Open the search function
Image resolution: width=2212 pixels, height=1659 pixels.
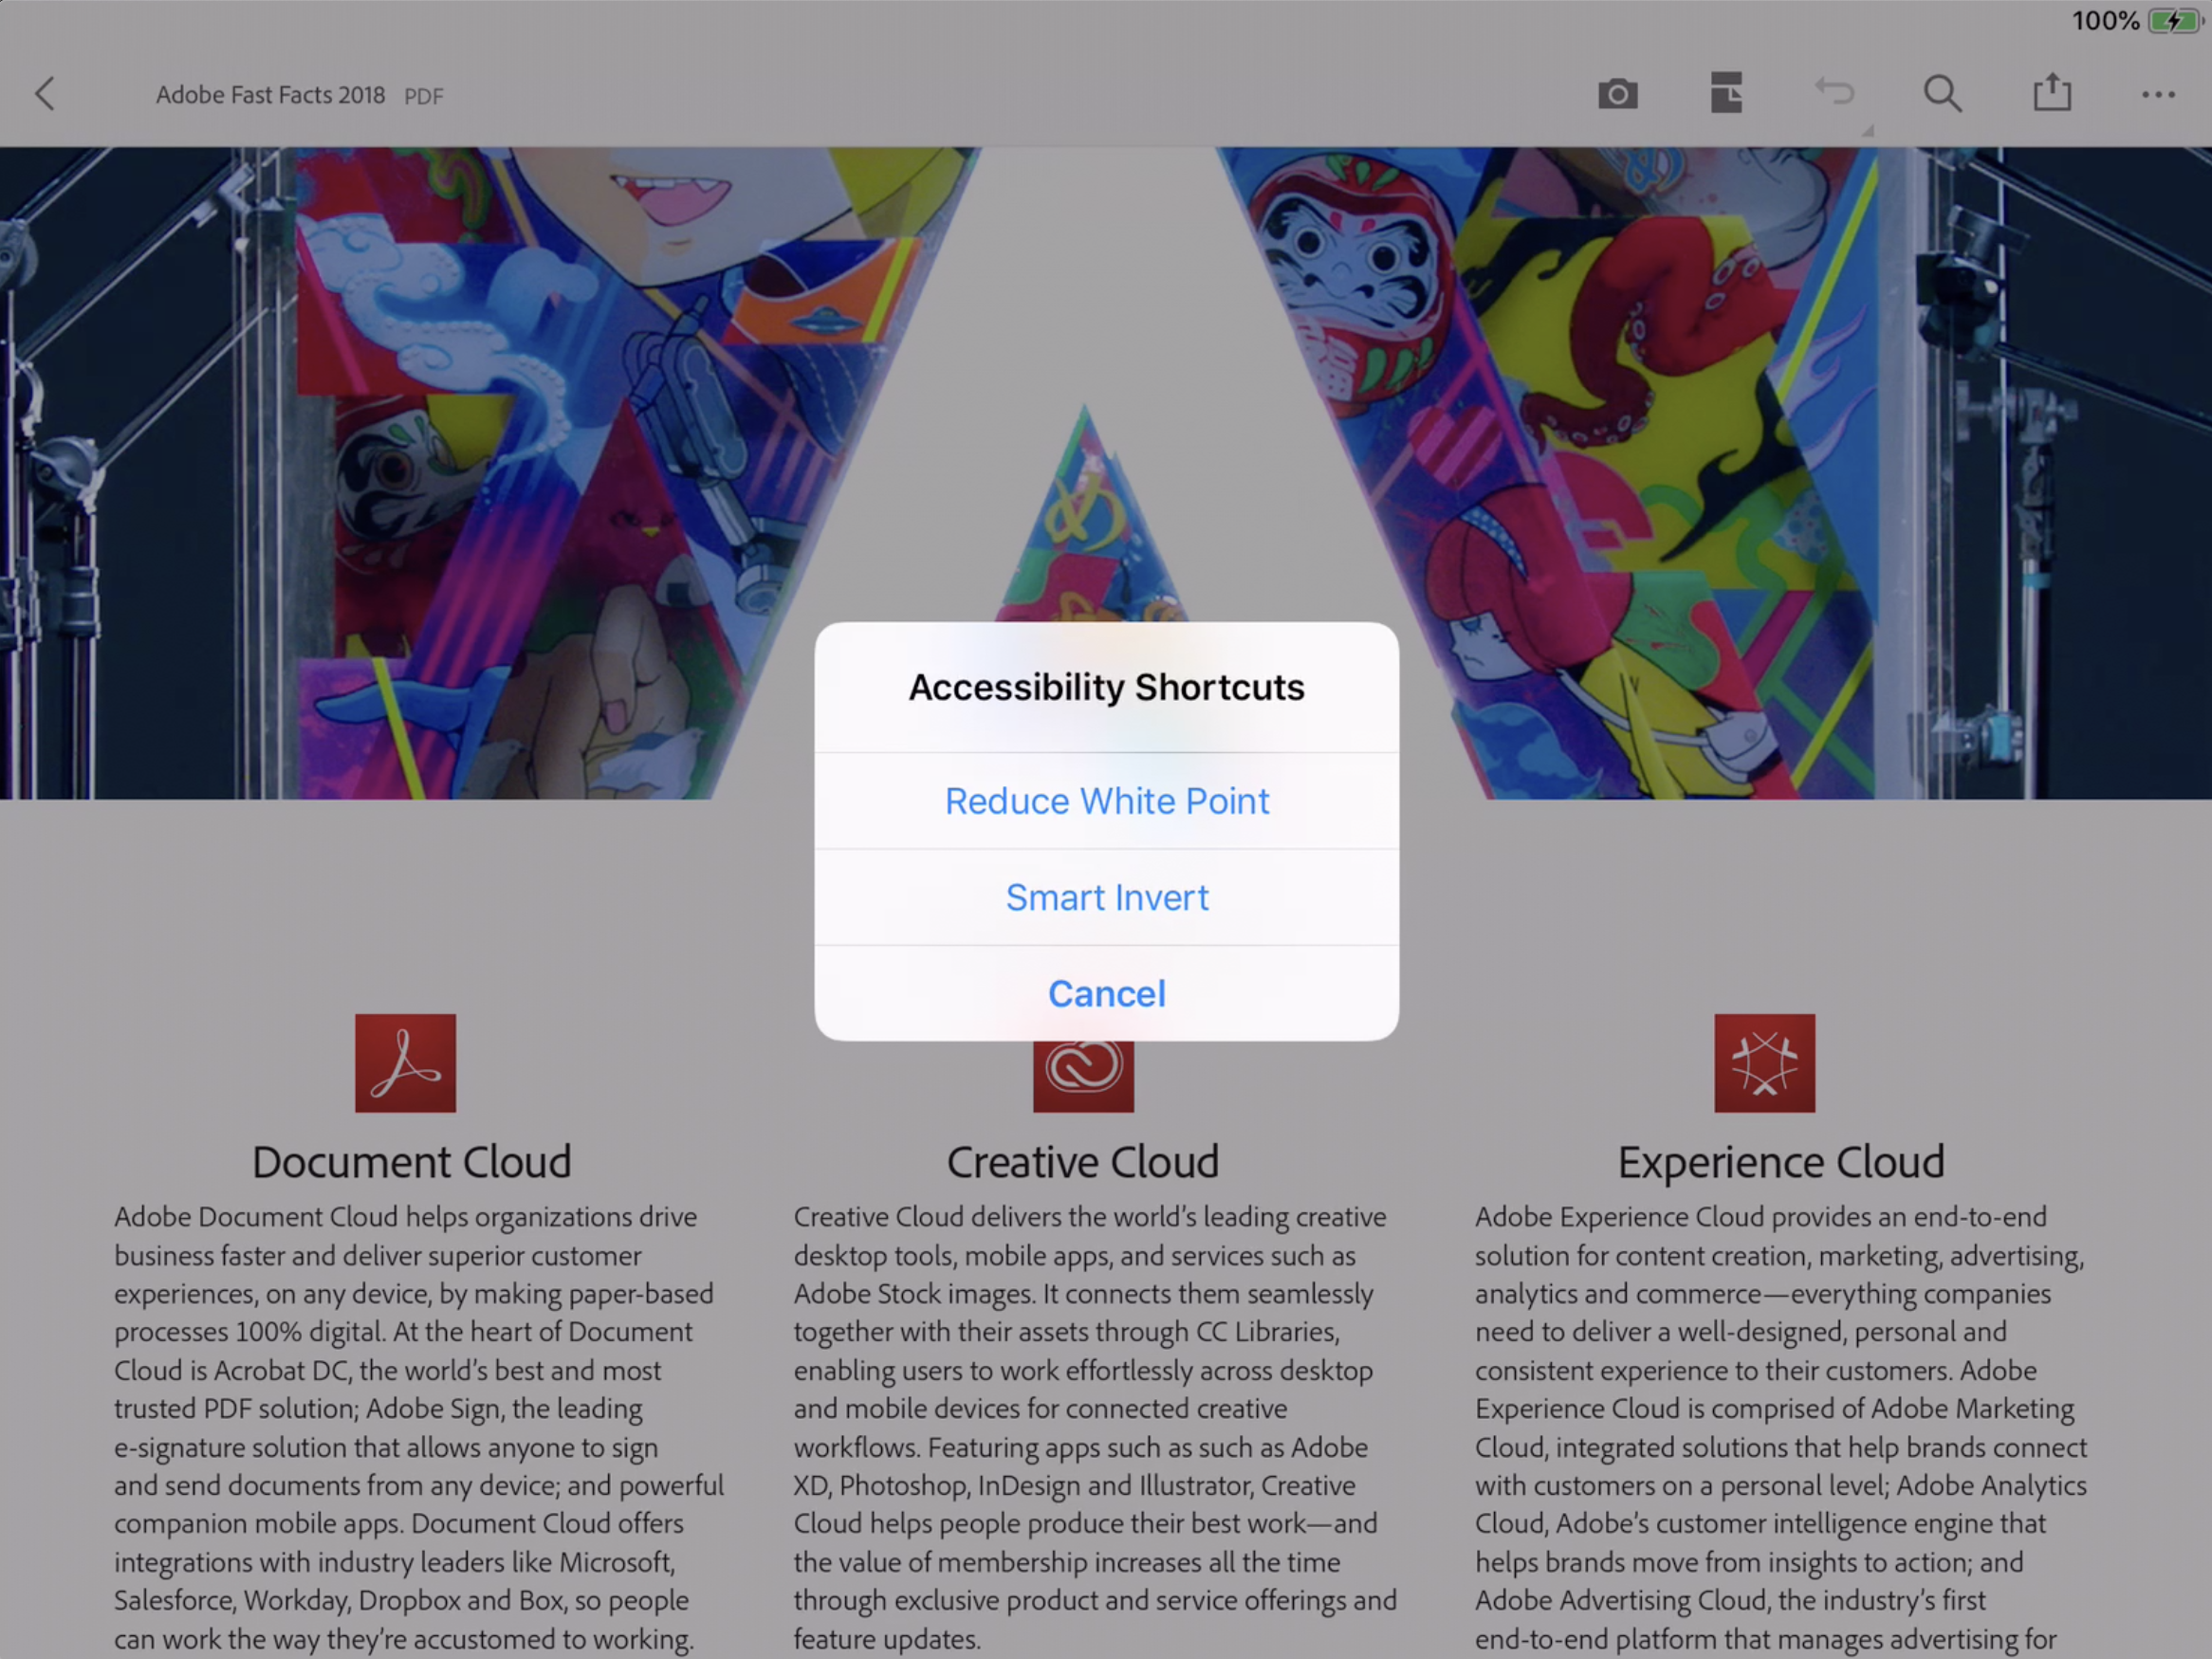coord(1944,94)
